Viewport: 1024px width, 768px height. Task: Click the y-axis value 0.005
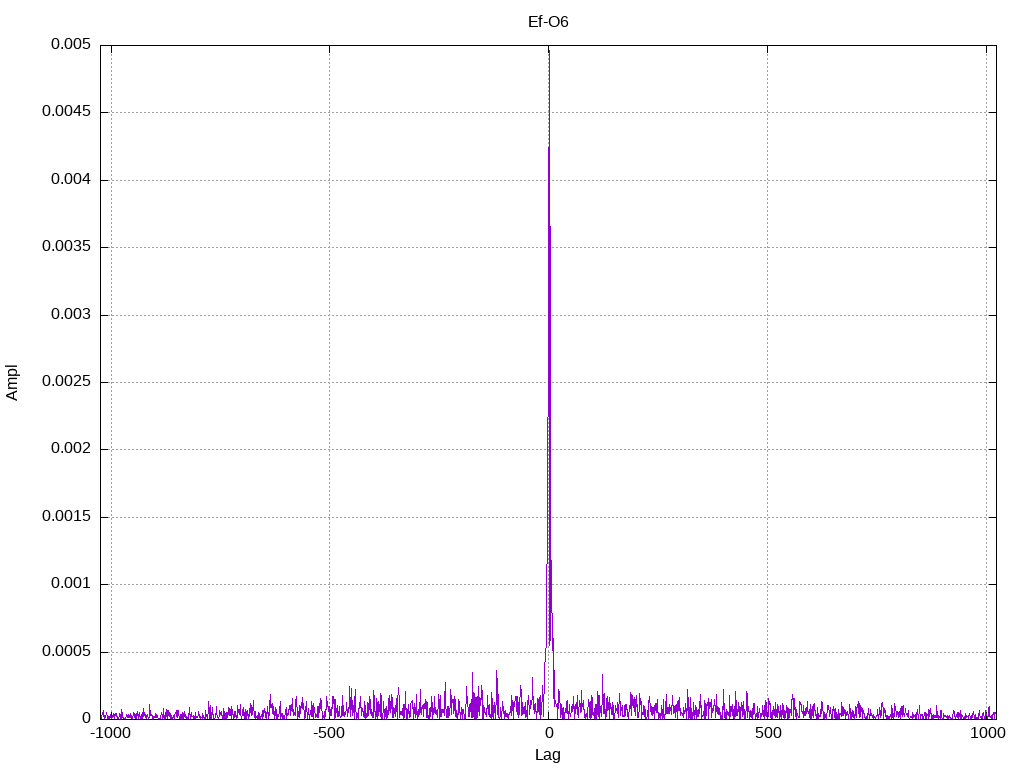point(71,44)
